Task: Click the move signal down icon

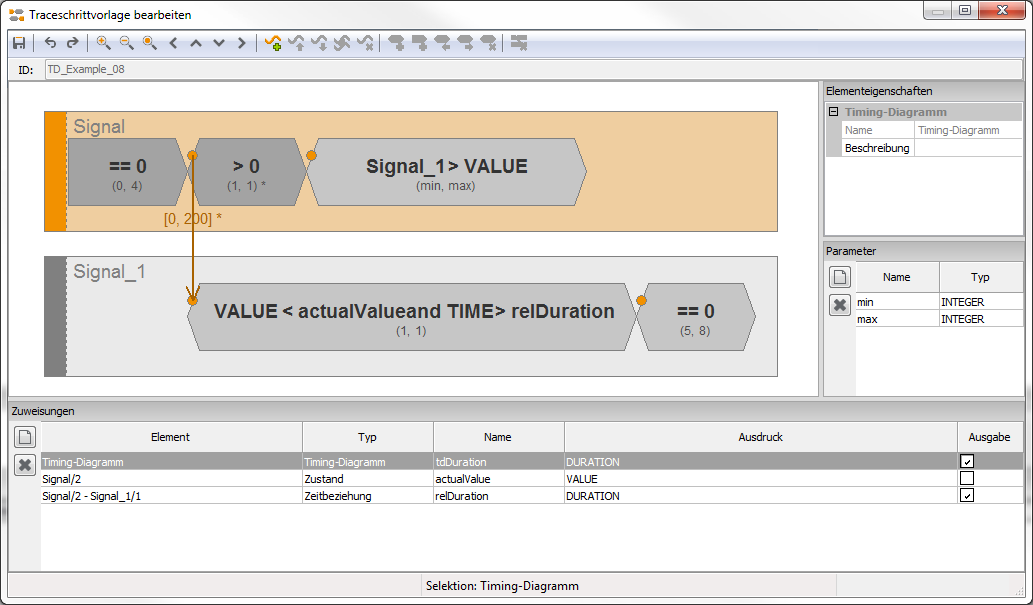Action: (320, 43)
